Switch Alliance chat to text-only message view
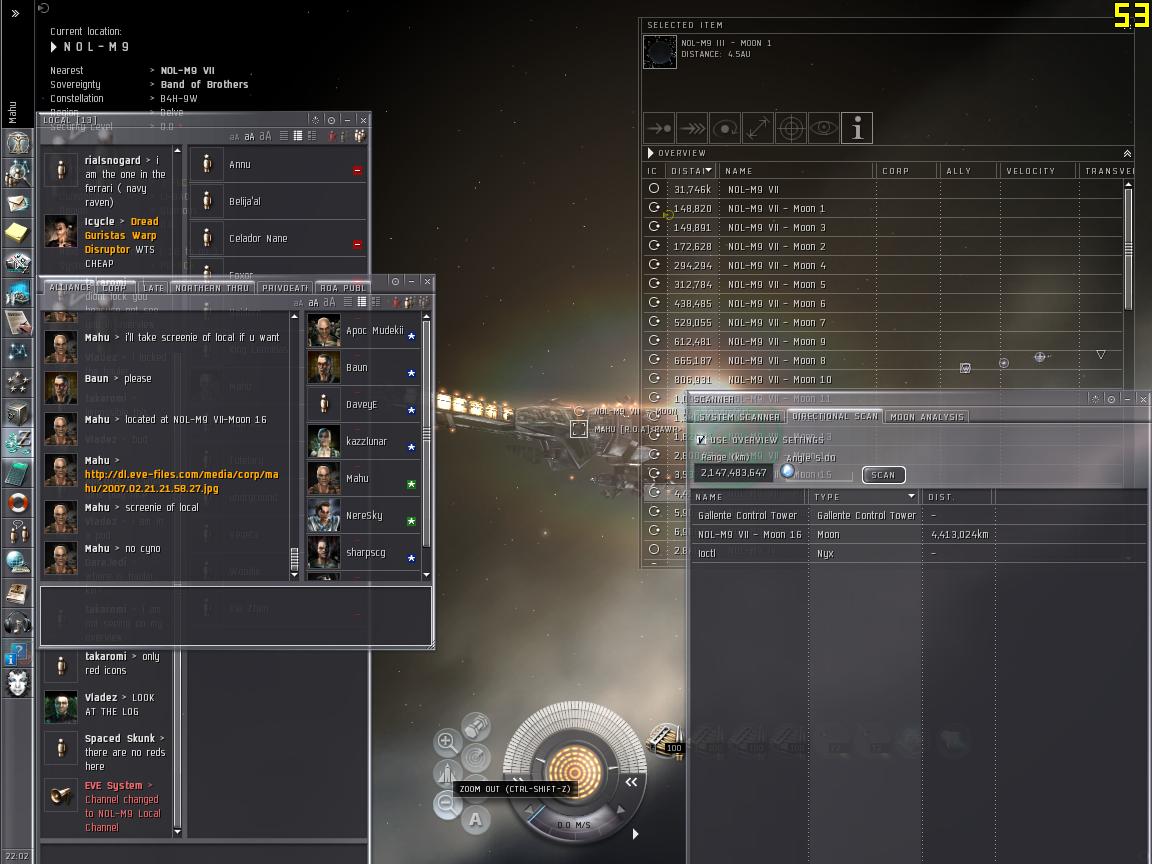Image resolution: width=1152 pixels, height=864 pixels. (x=348, y=302)
